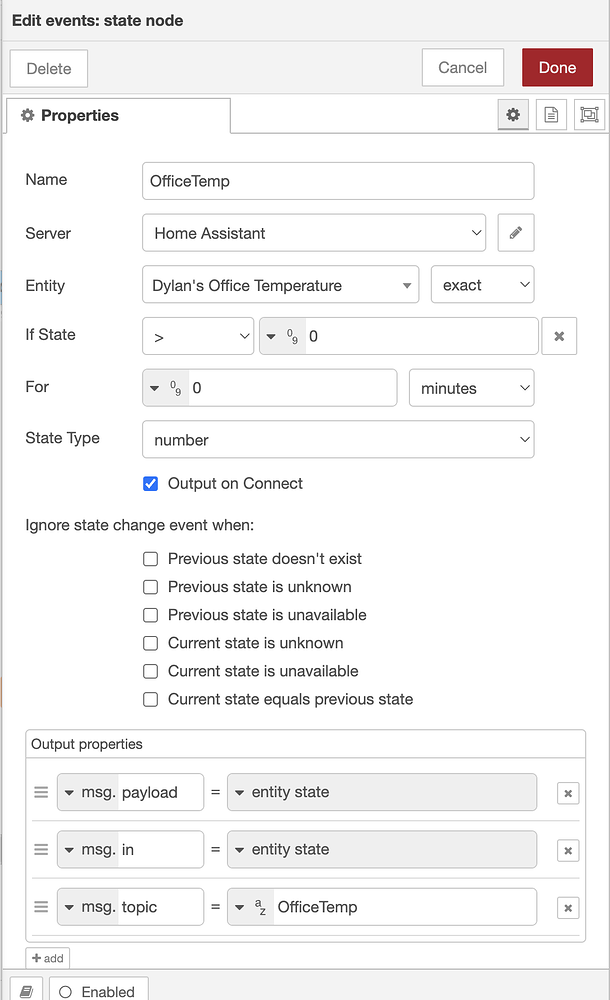This screenshot has width=610, height=1000.
Task: Click the Cancel button
Action: (463, 68)
